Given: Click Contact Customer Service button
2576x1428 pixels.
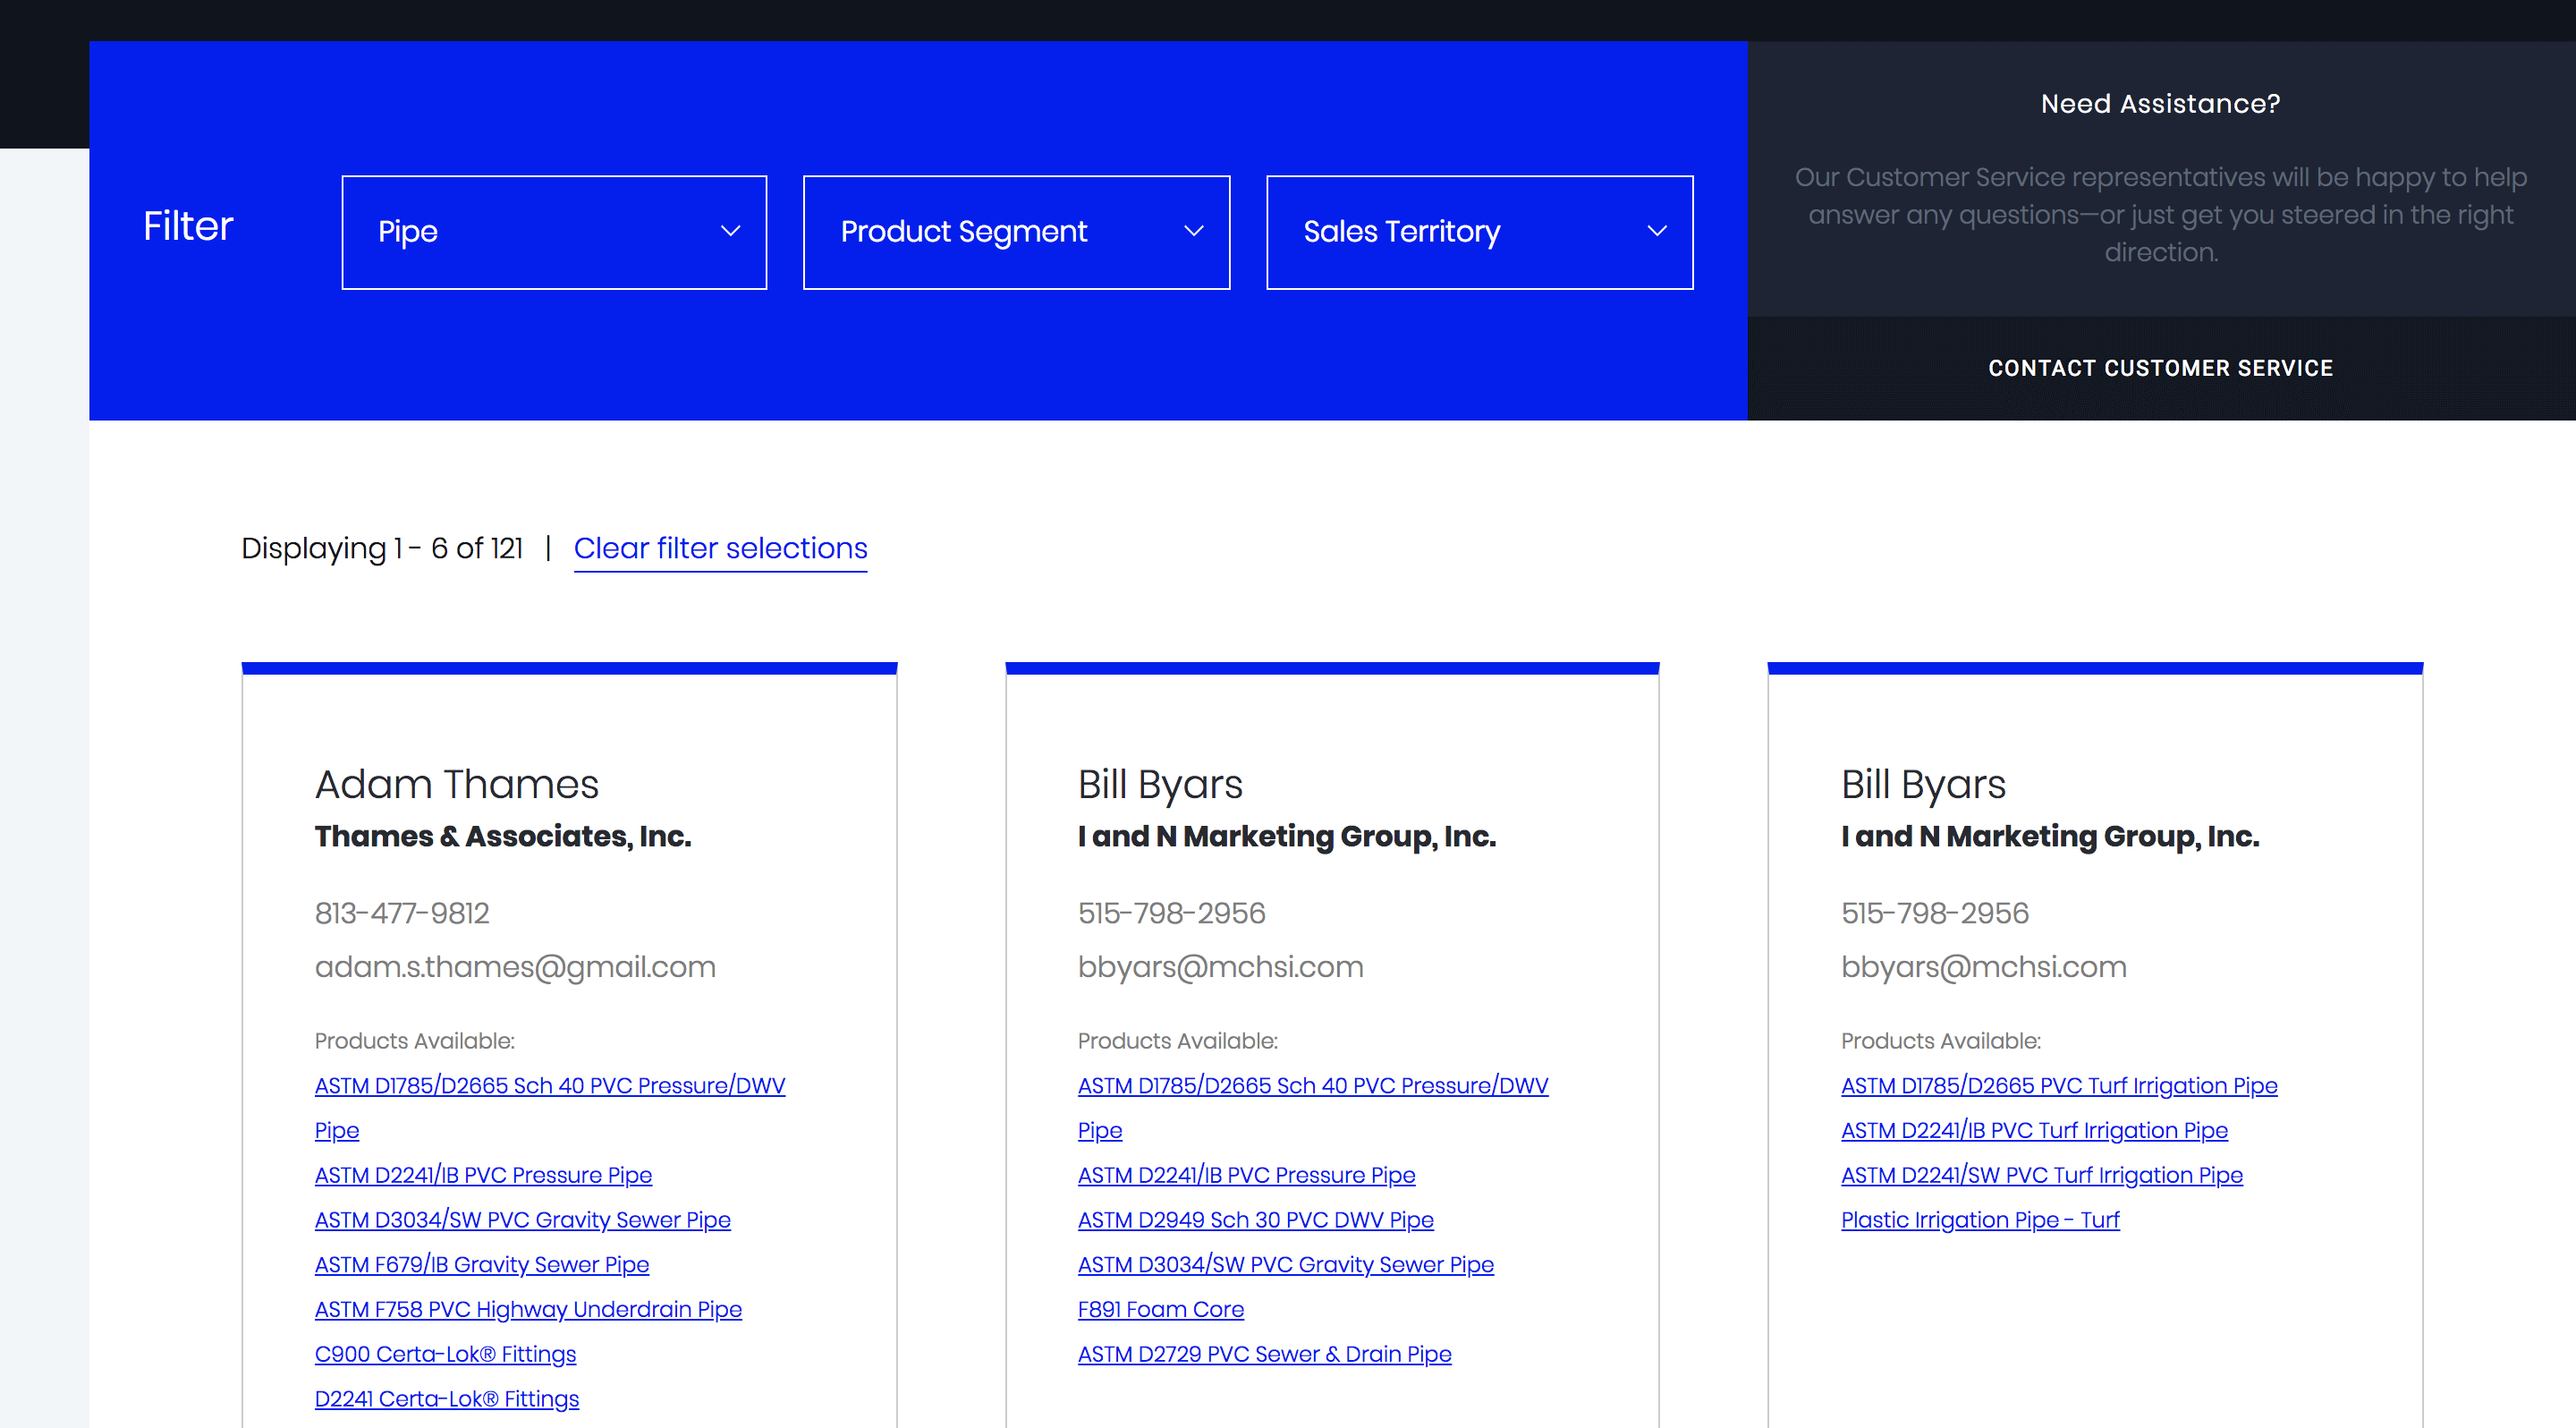Looking at the screenshot, I should click(2160, 368).
